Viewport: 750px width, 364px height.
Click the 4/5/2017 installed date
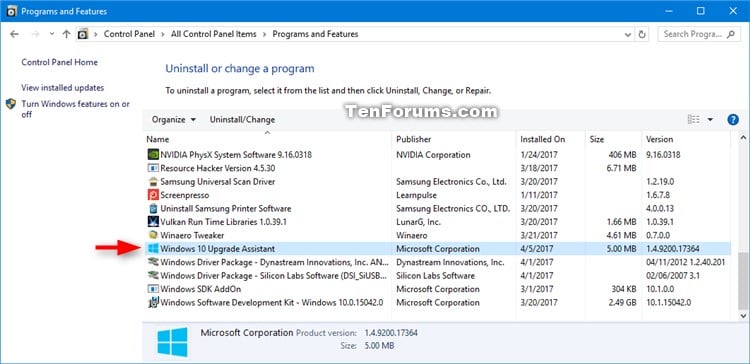537,249
